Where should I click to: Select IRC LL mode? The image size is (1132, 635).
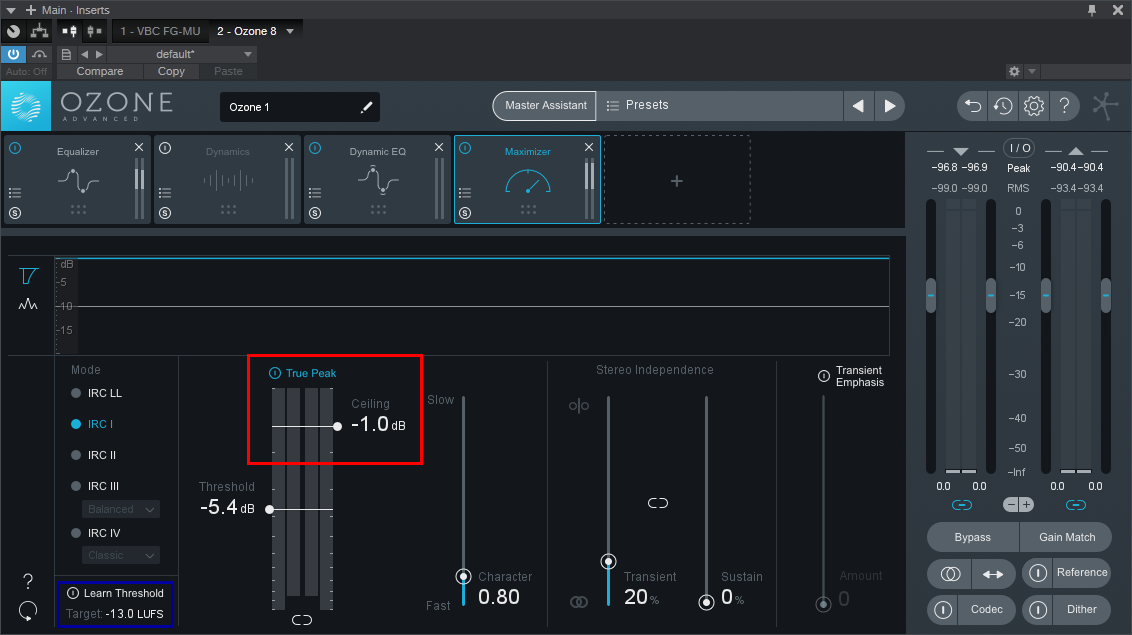click(x=97, y=393)
